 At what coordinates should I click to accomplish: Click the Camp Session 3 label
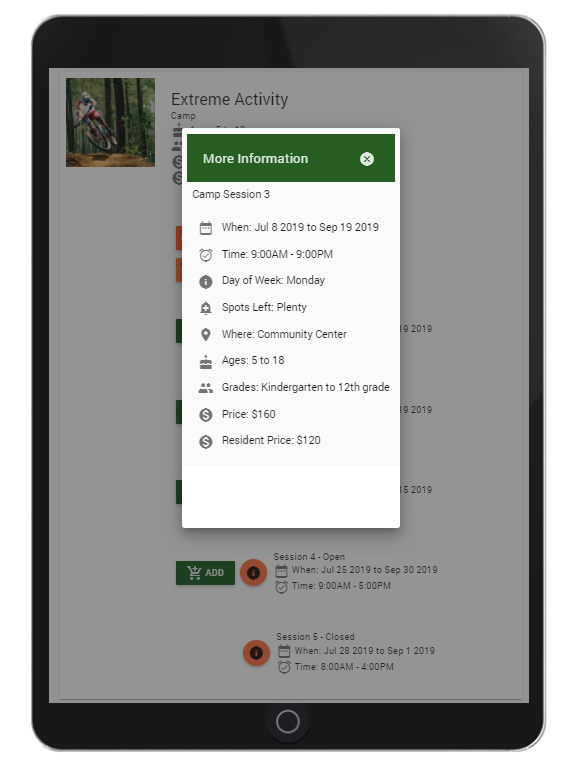point(231,194)
